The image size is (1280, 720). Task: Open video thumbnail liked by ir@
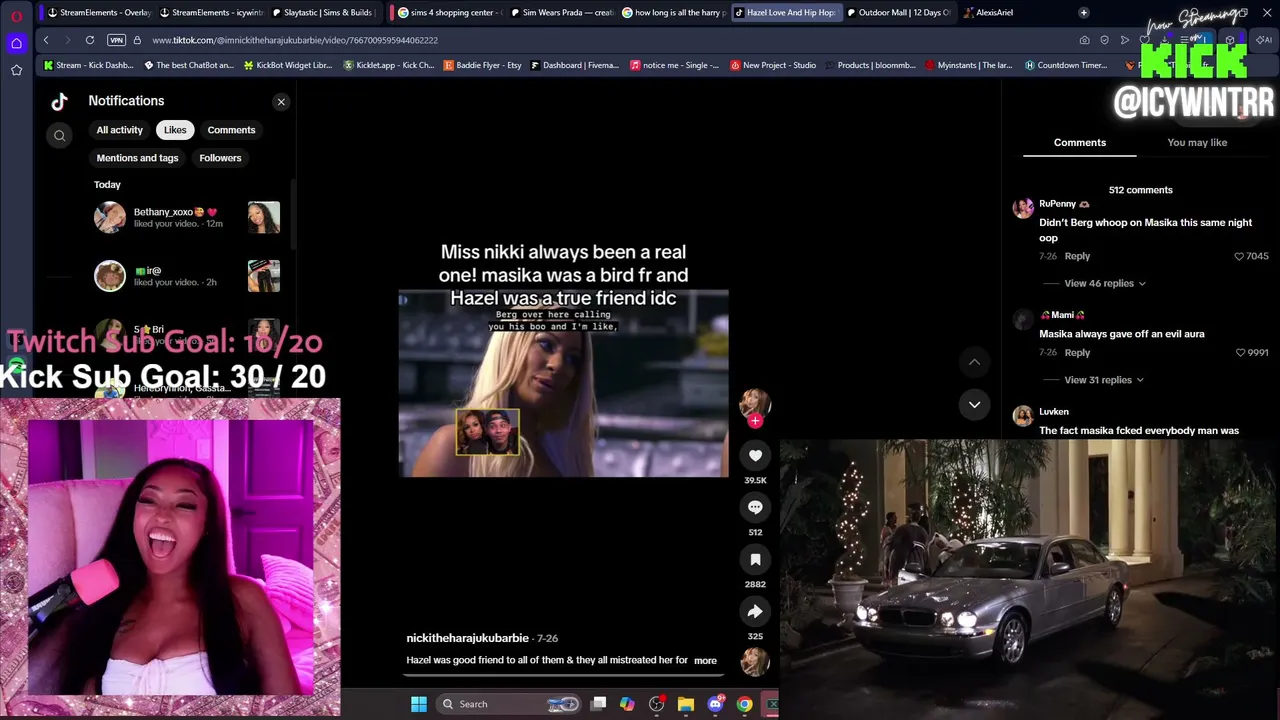pos(264,276)
